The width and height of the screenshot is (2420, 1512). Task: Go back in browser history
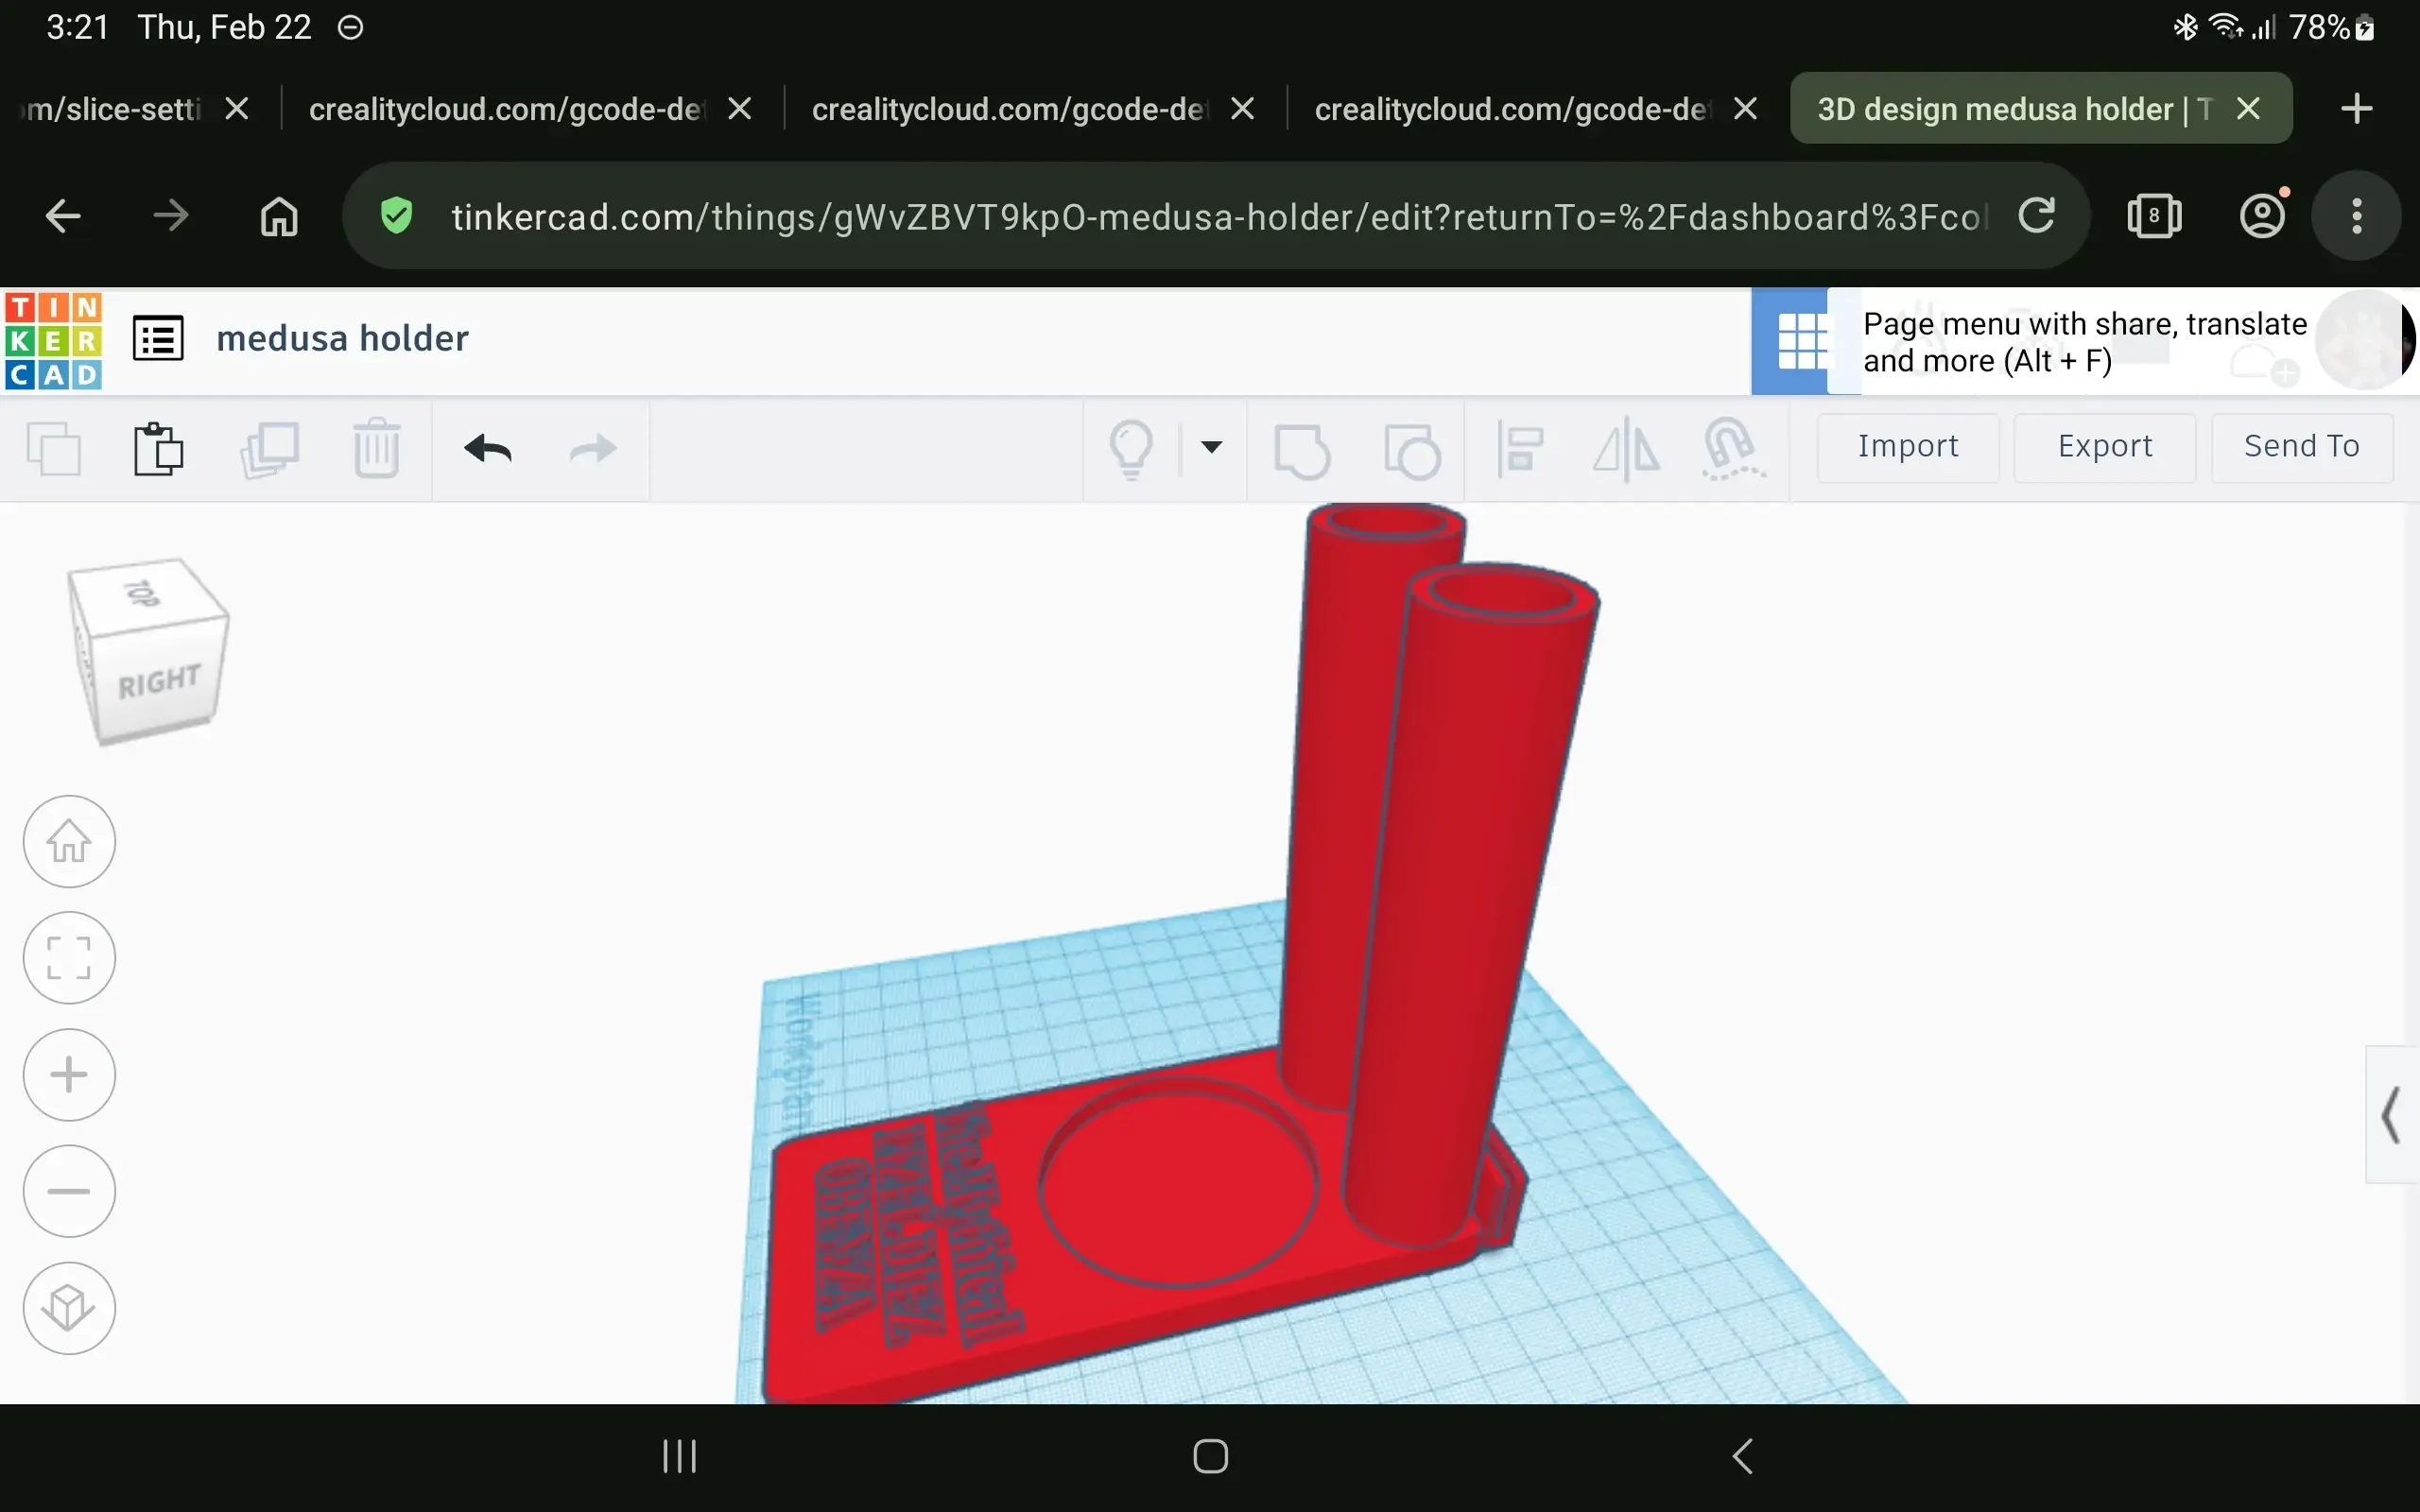(64, 216)
